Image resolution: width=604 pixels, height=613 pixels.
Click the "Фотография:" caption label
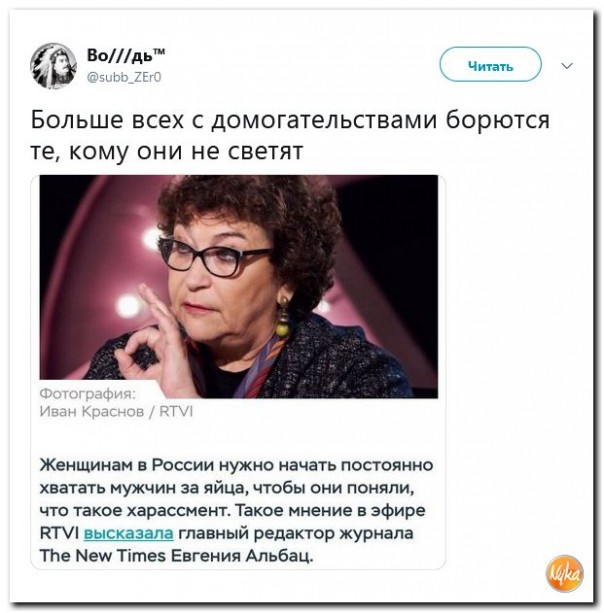88,394
